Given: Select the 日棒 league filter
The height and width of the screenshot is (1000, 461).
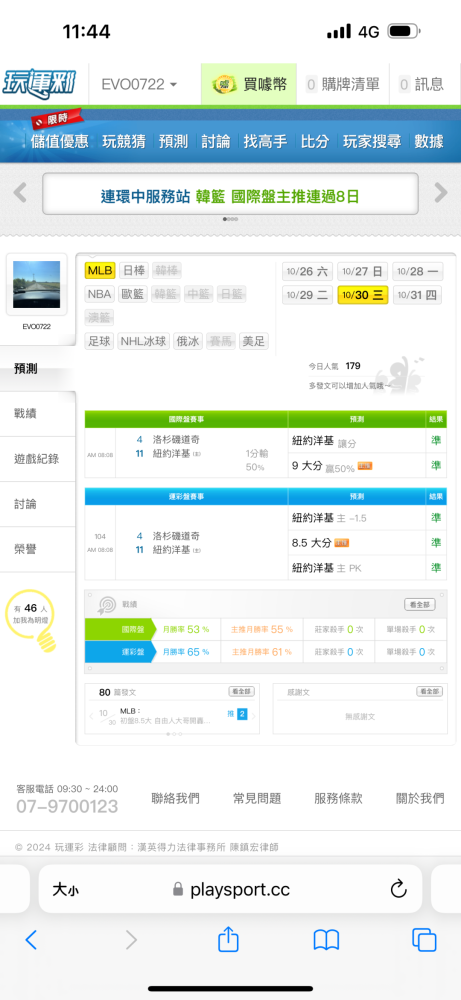Looking at the screenshot, I should click(134, 270).
